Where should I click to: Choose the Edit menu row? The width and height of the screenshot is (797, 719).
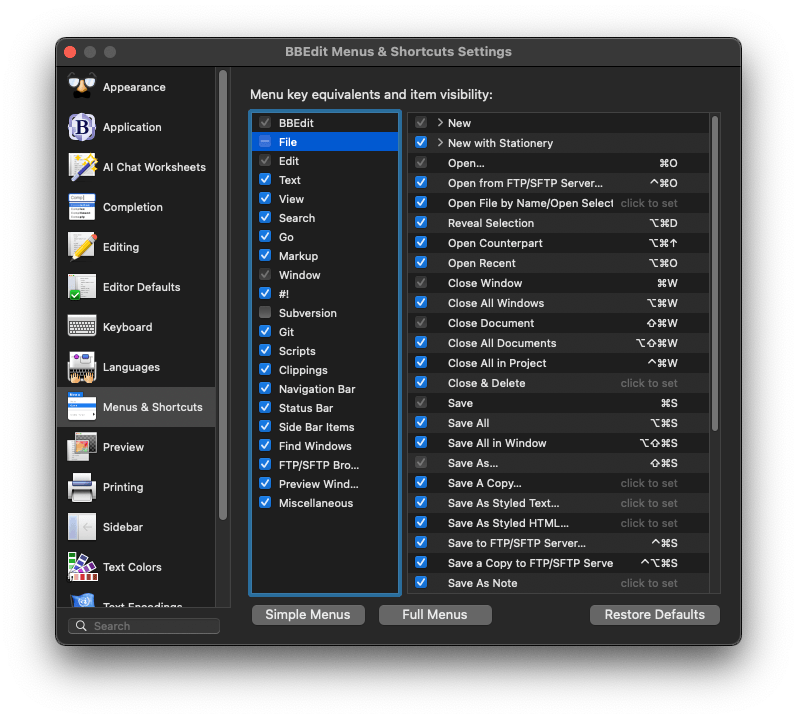[x=325, y=161]
